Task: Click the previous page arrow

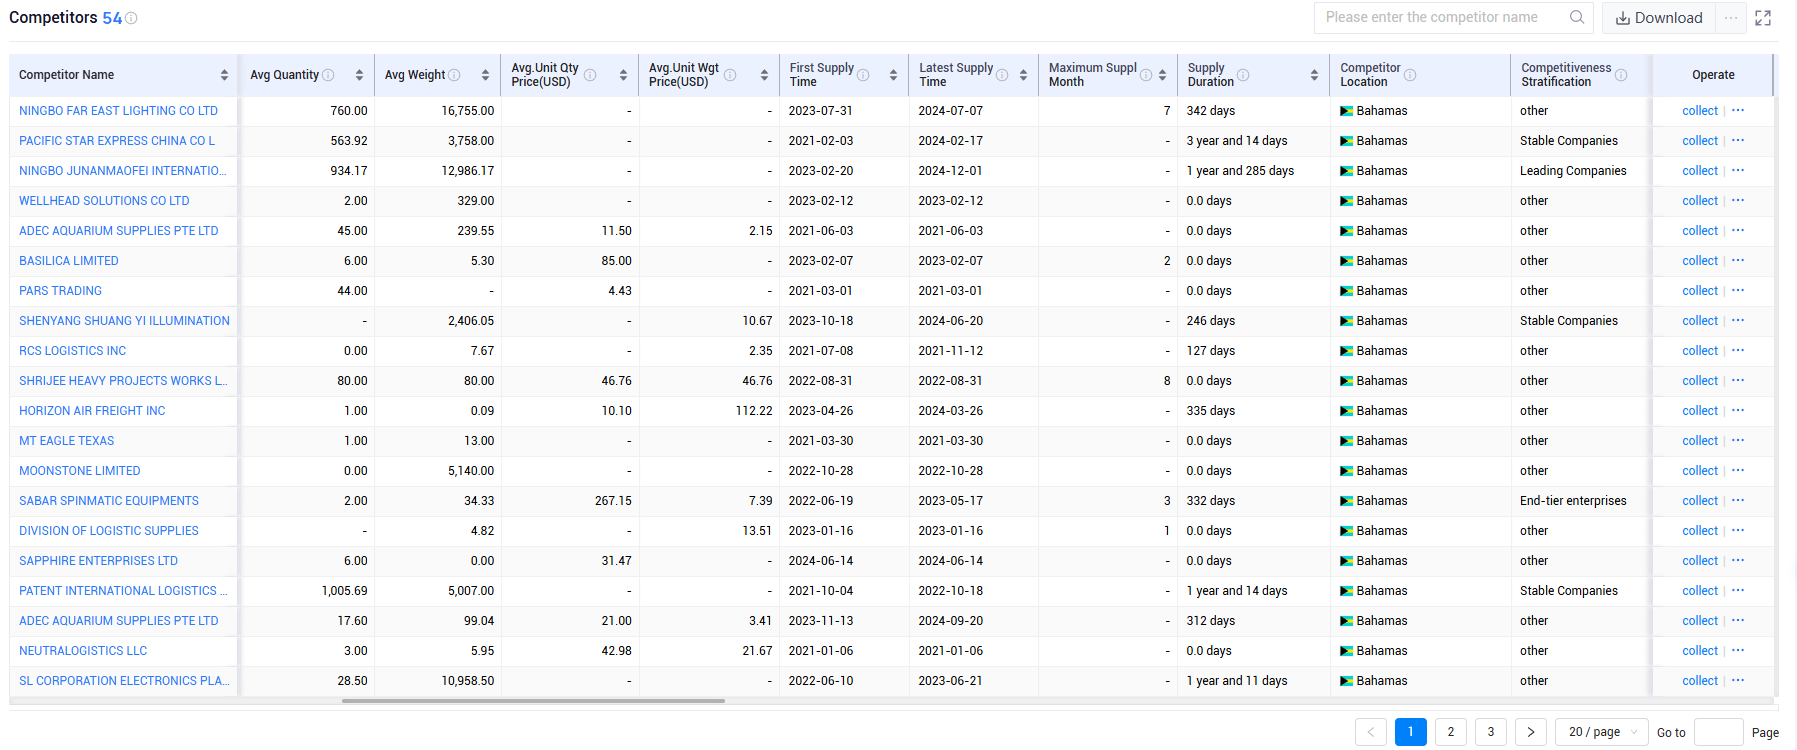Action: click(1371, 732)
